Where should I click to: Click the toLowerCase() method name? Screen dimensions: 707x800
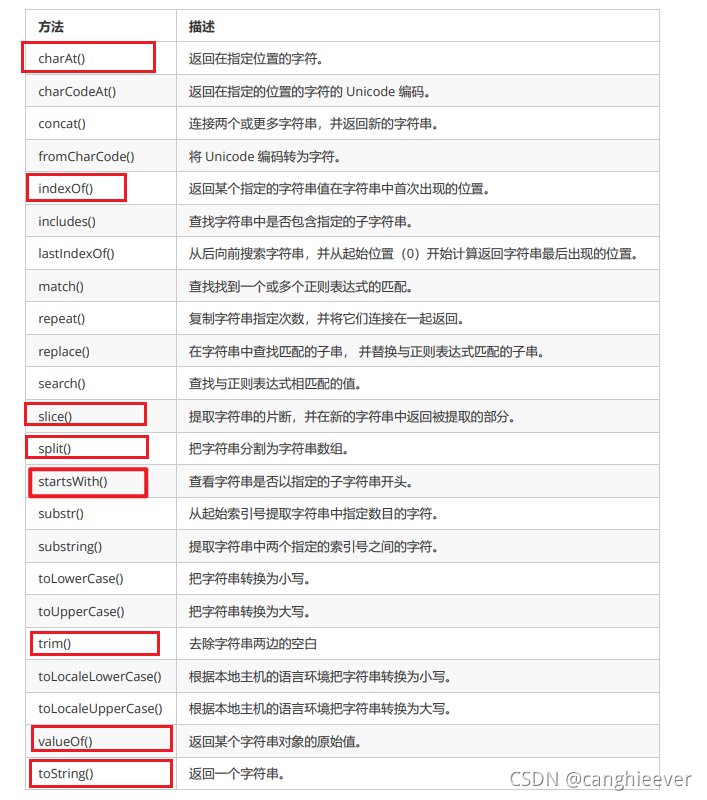pyautogui.click(x=81, y=579)
